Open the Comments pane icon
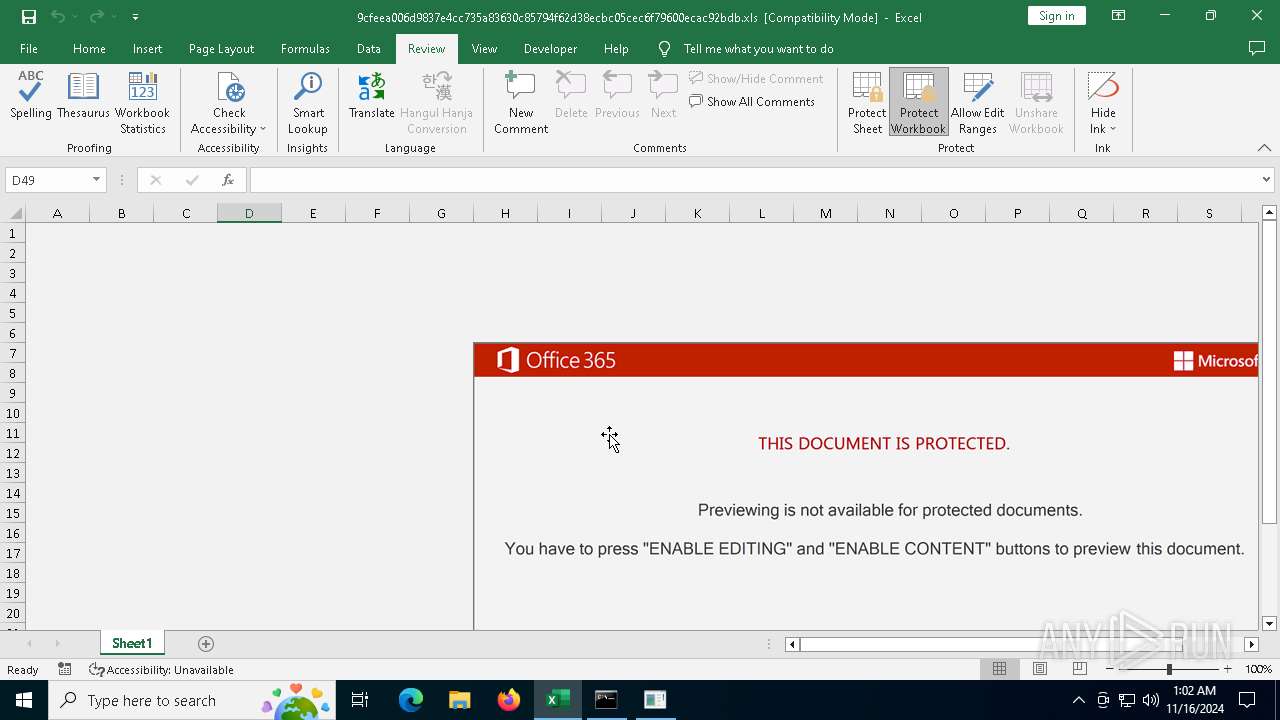This screenshot has width=1280, height=720. 1257,48
